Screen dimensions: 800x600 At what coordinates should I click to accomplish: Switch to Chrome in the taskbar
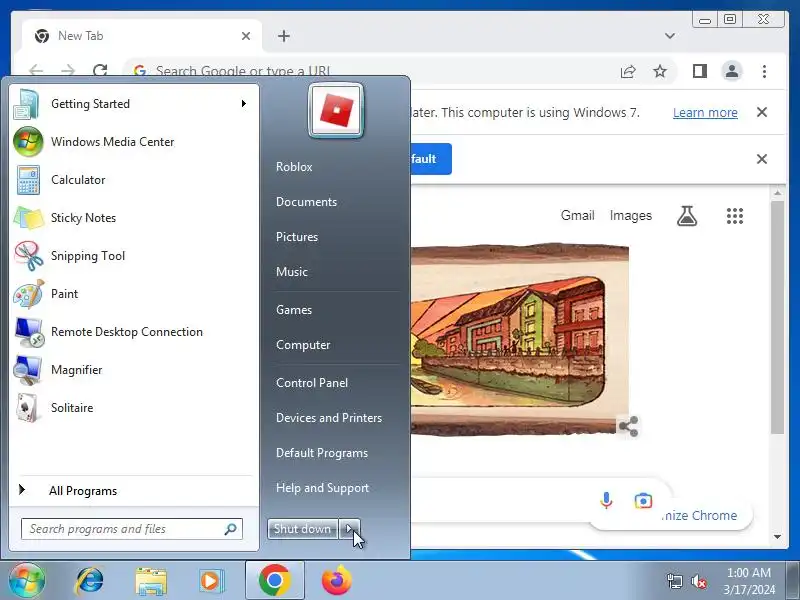click(x=274, y=580)
